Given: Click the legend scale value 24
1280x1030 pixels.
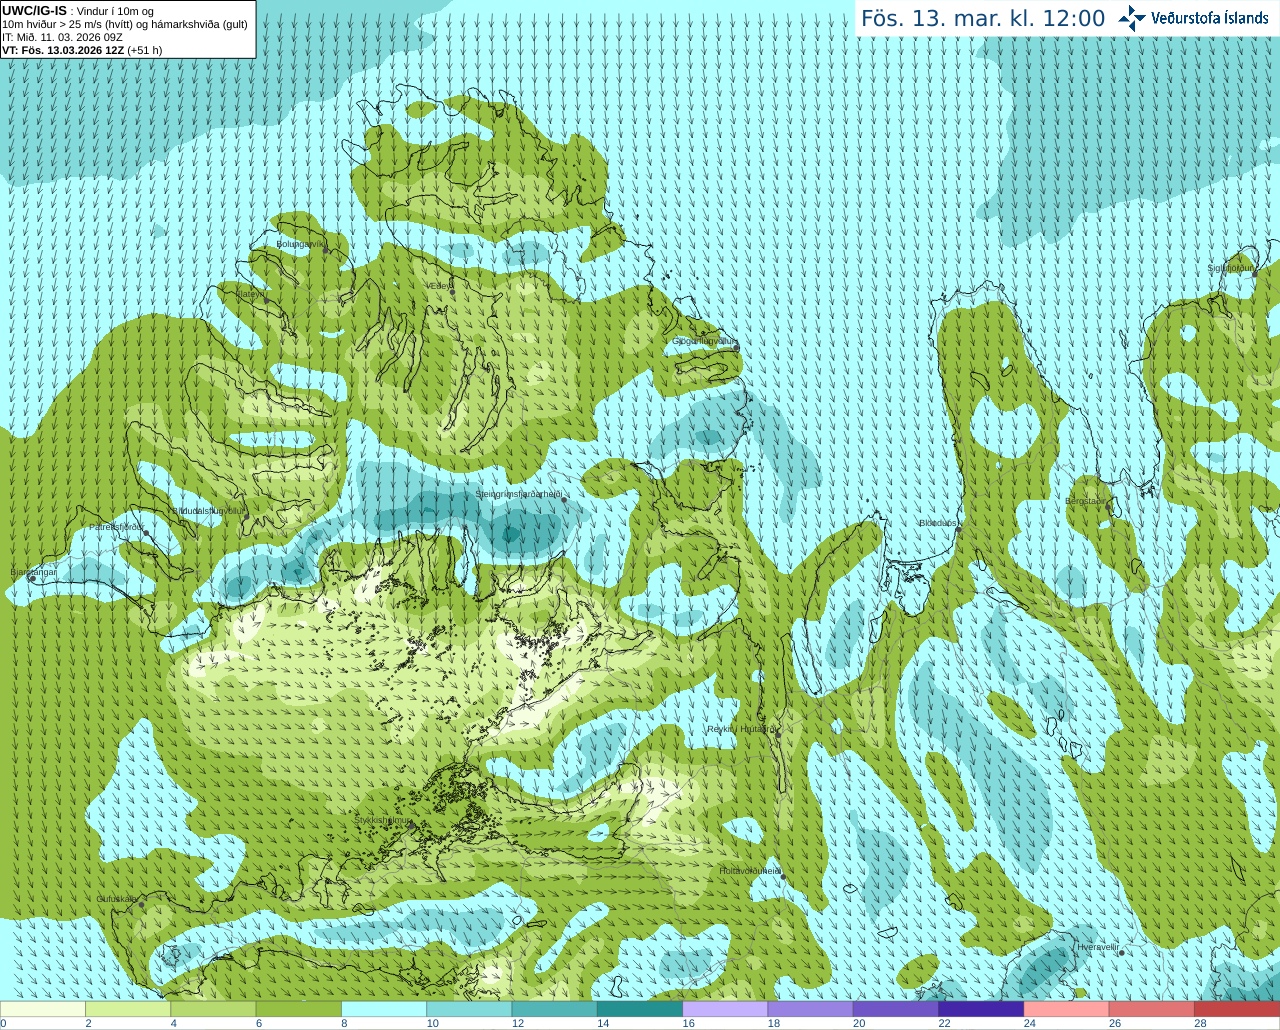Looking at the screenshot, I should pos(1030,1024).
